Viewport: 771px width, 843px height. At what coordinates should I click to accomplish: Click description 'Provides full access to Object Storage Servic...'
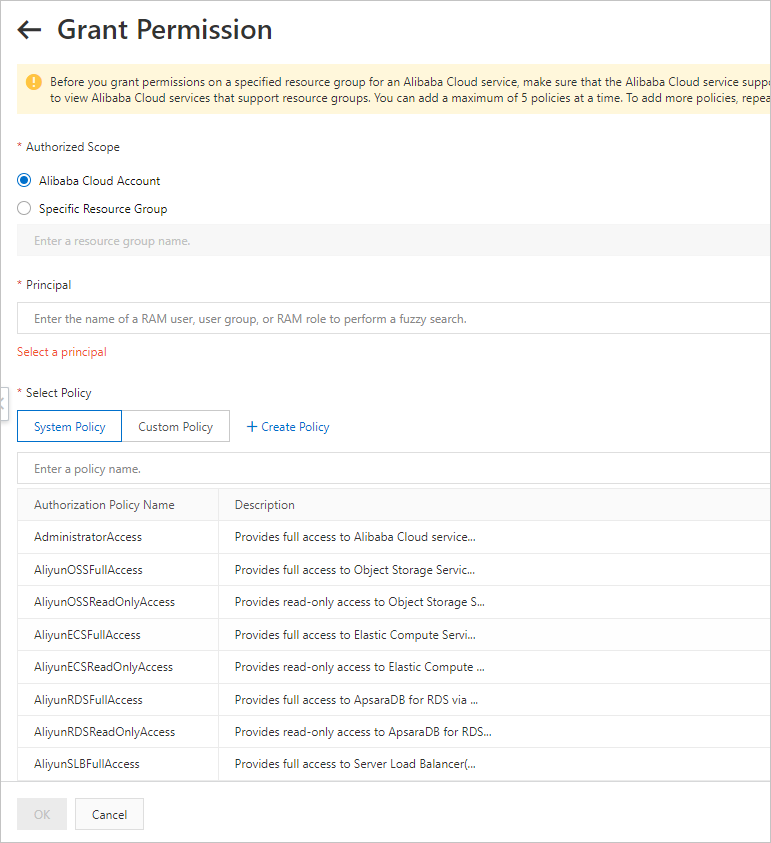(355, 570)
